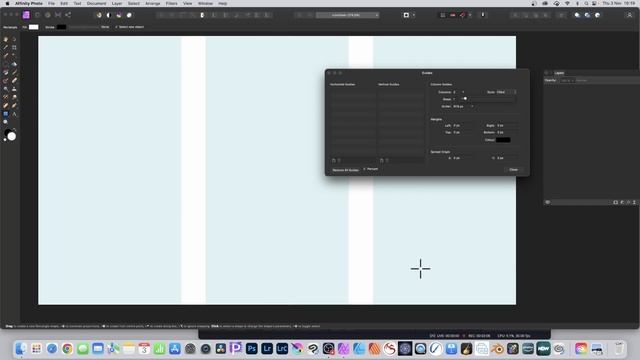Select the Artistic Text tool
This screenshot has width=640, height=360.
(x=14, y=114)
